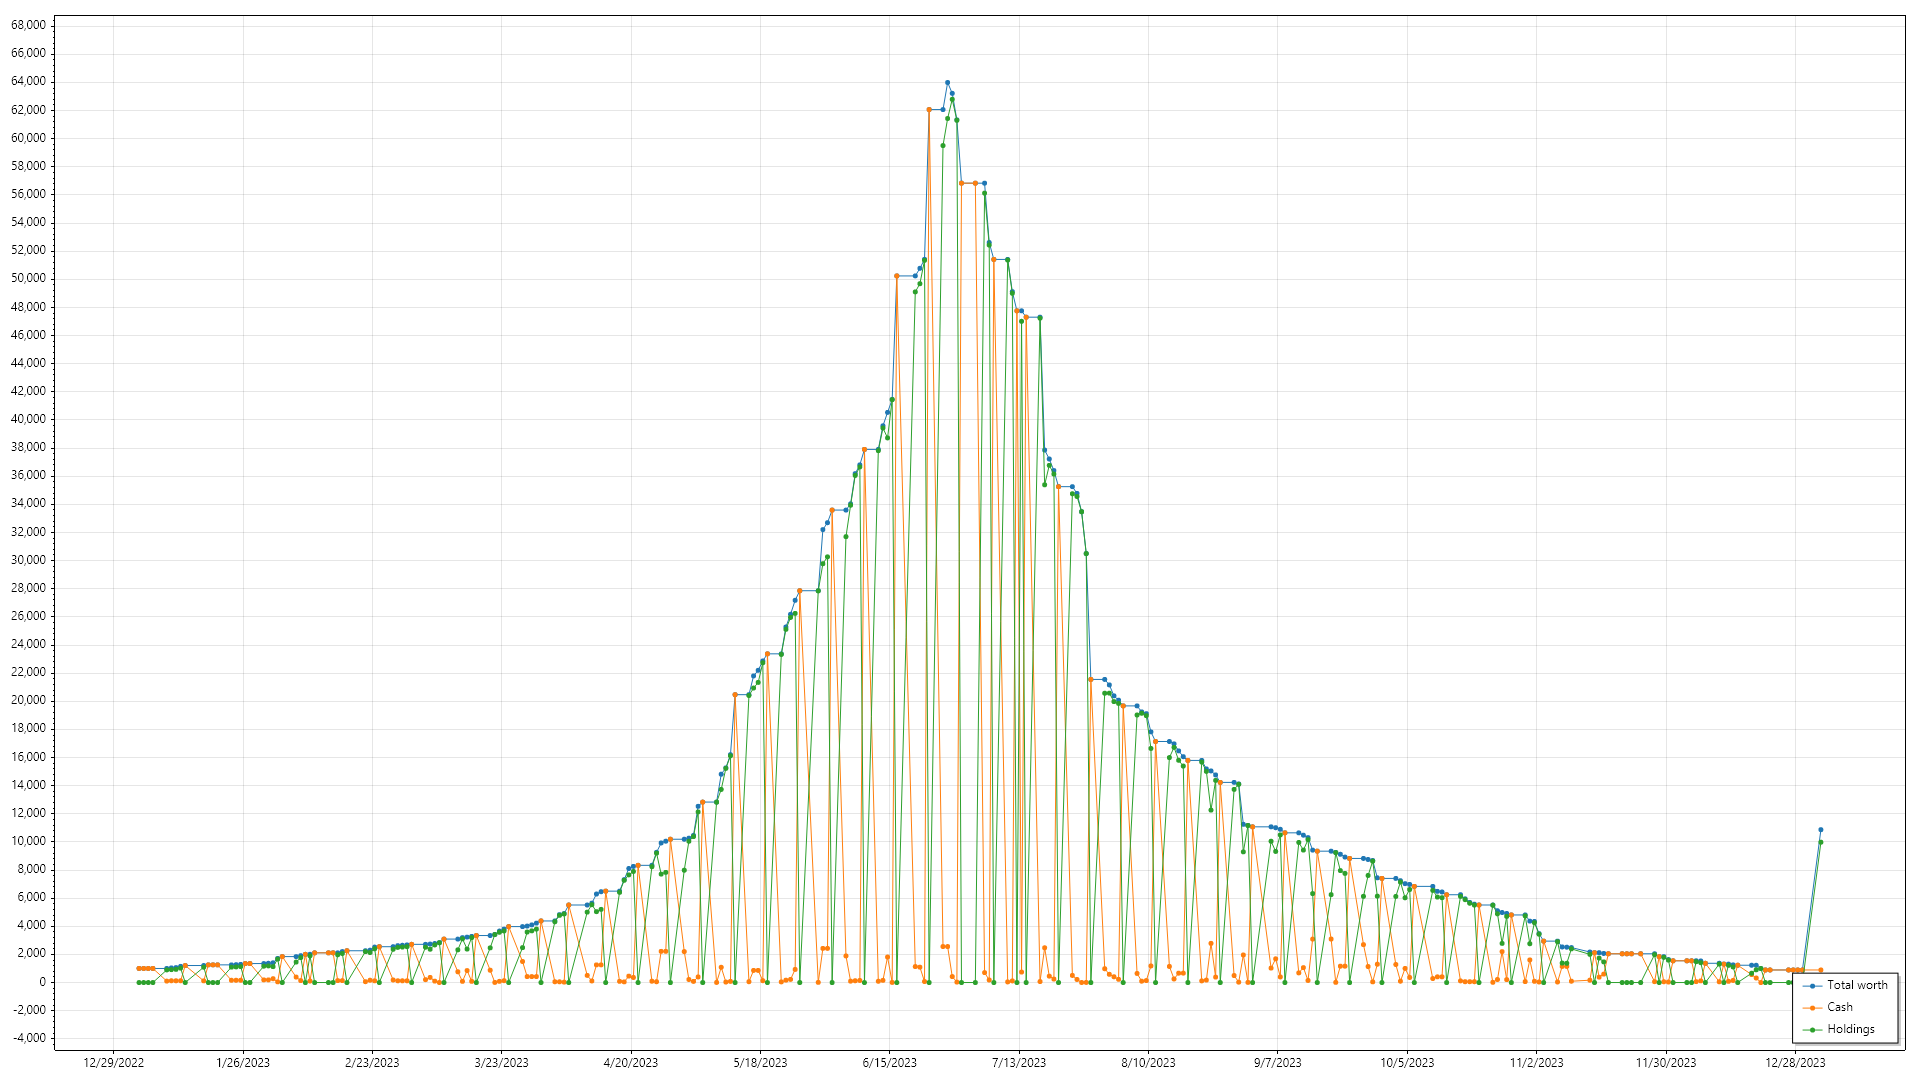Click the green Holdings legend marker
The width and height of the screenshot is (1920, 1080).
[x=1813, y=1030]
